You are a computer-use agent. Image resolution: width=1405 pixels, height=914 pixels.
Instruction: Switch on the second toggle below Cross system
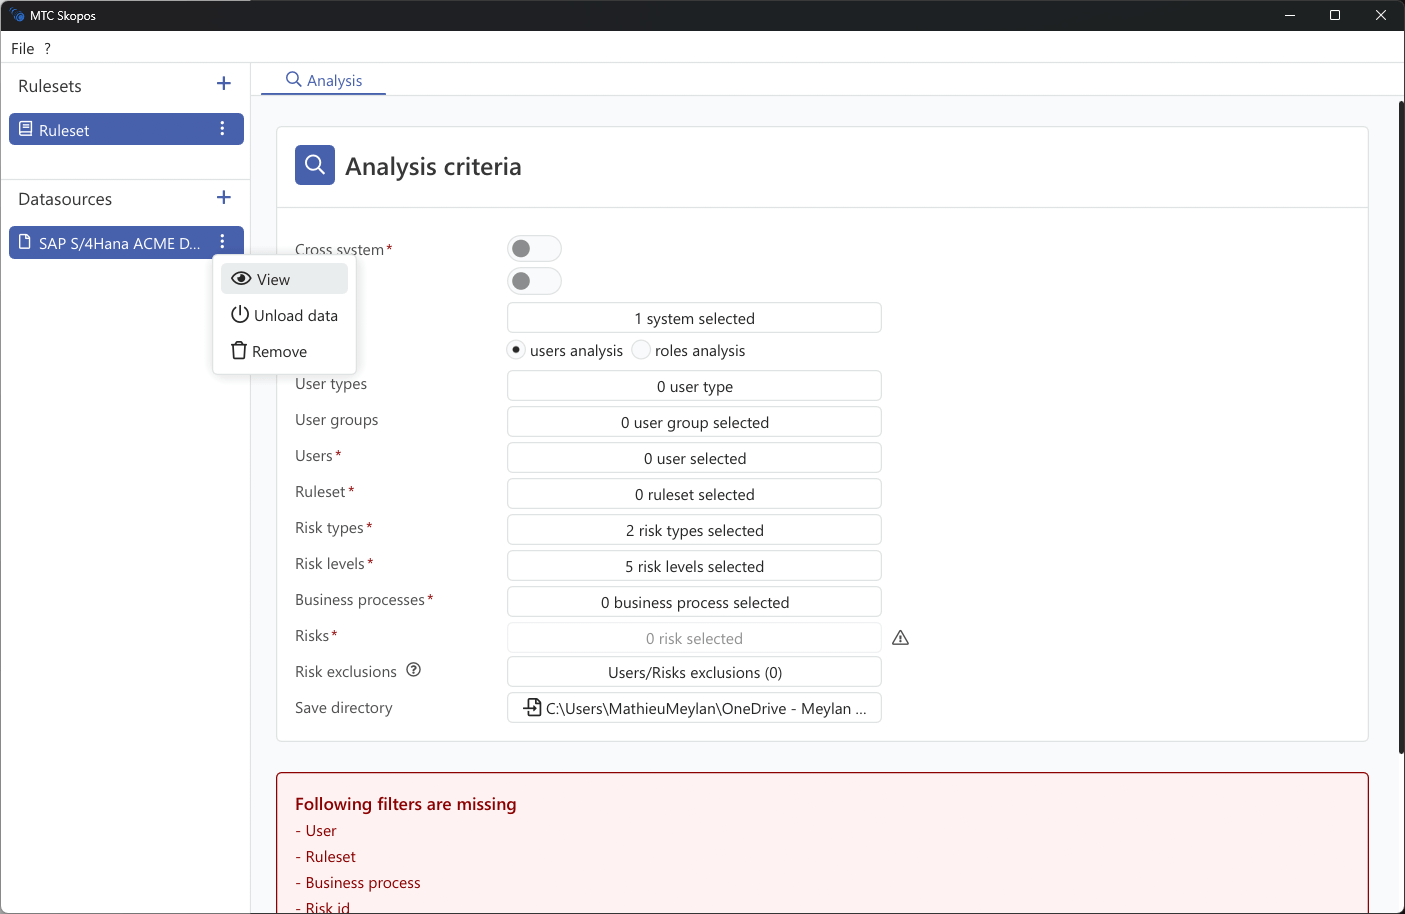[x=534, y=281]
